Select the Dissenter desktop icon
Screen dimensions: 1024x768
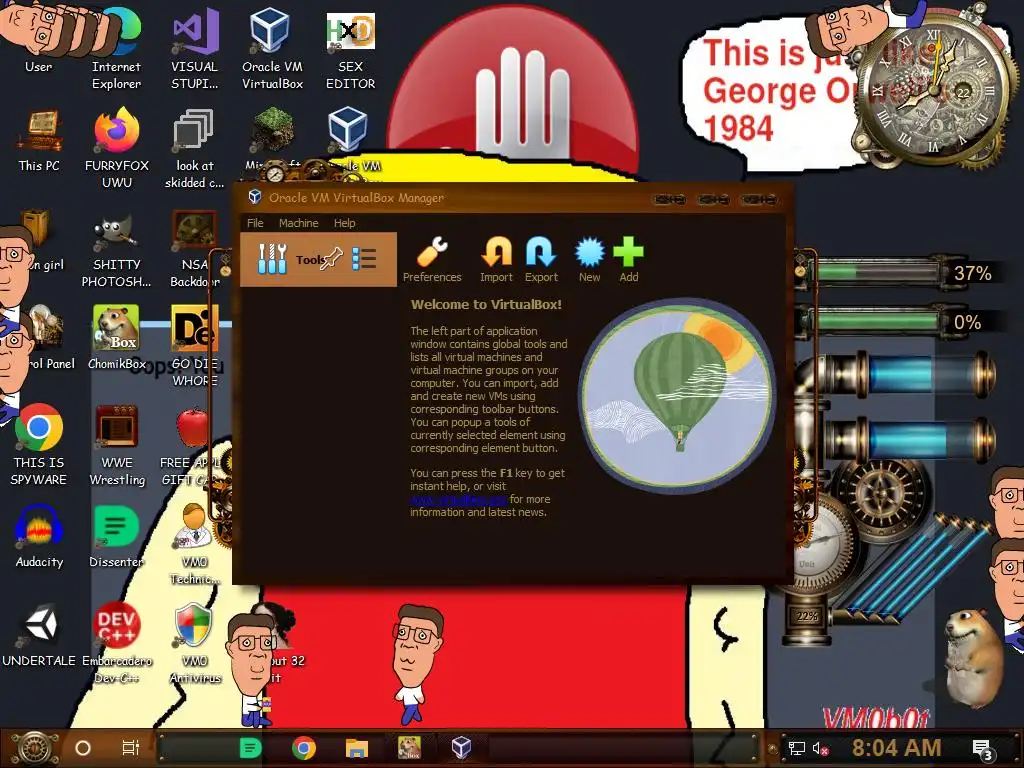pos(116,536)
